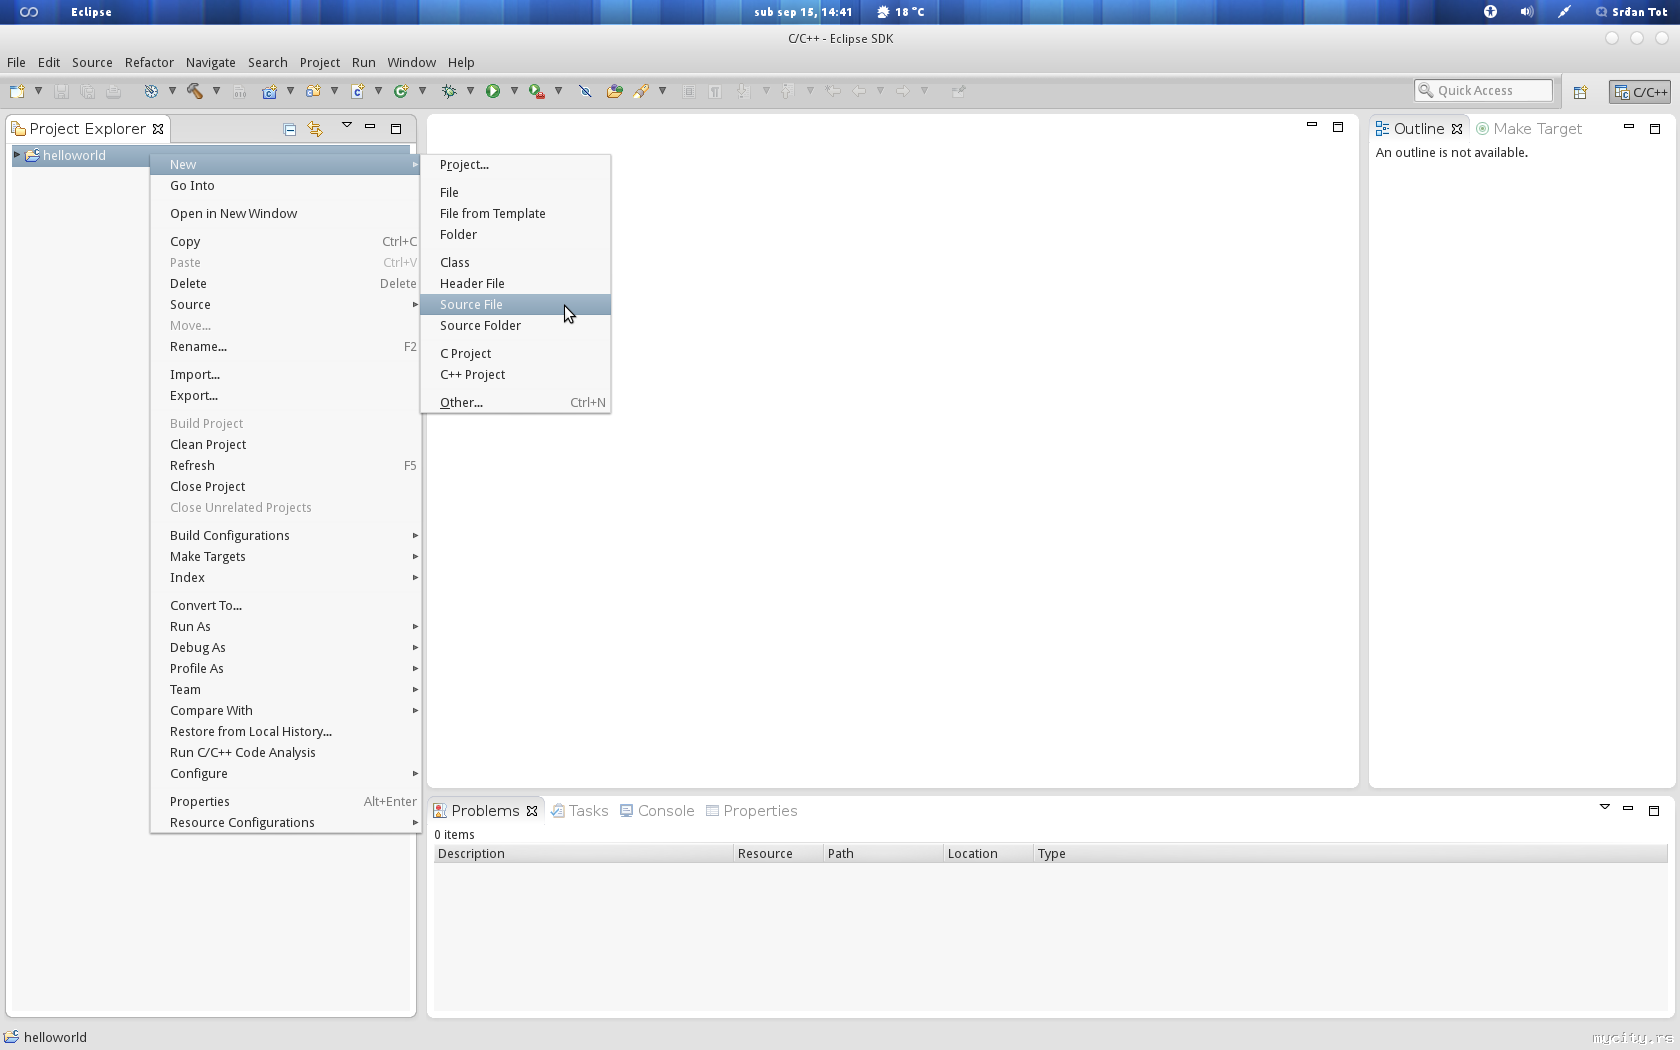Image resolution: width=1680 pixels, height=1050 pixels.
Task: Expand the helloworld project tree node
Action: pos(17,155)
